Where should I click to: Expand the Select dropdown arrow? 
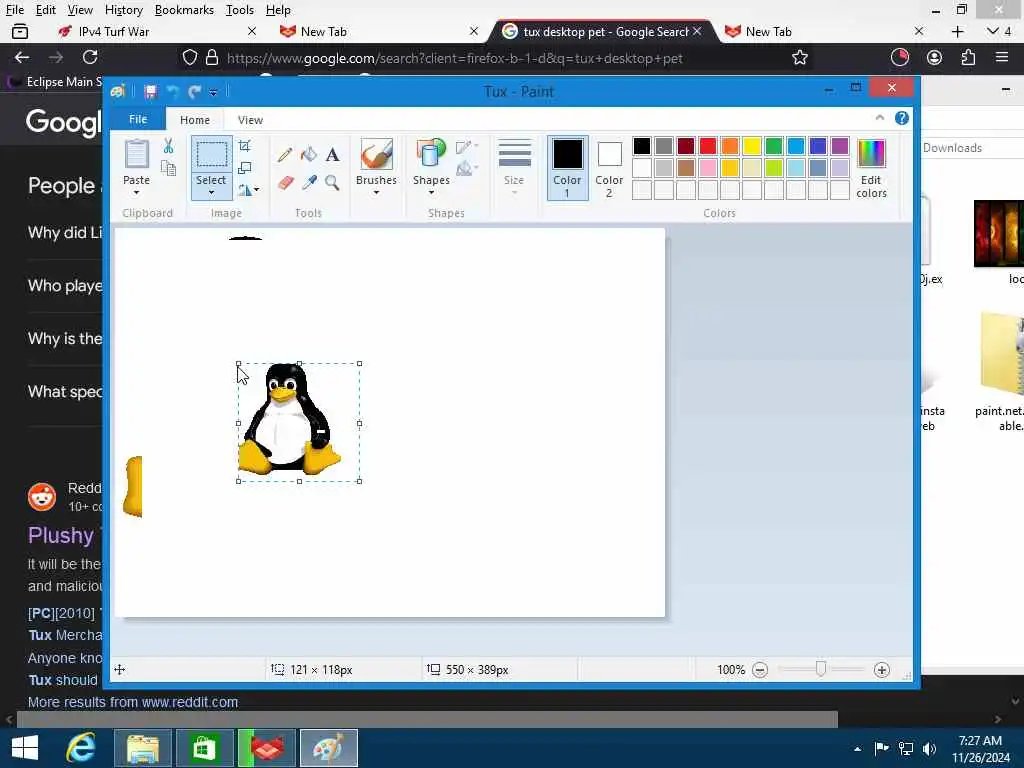(x=211, y=193)
